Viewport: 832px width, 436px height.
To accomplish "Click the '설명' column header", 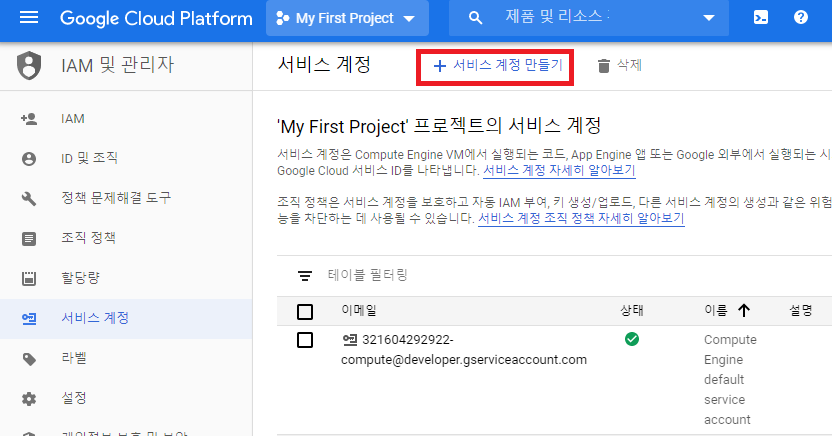I will point(800,310).
